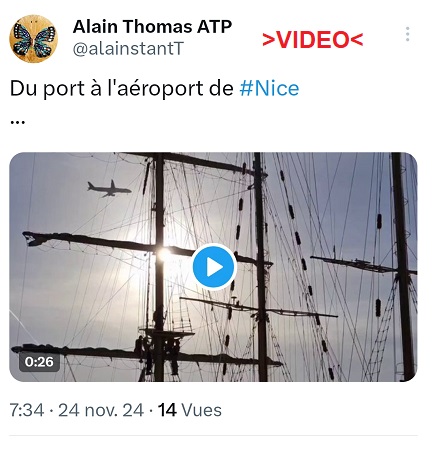Click the blue play button on video
This screenshot has width=432, height=454.
coord(214,267)
